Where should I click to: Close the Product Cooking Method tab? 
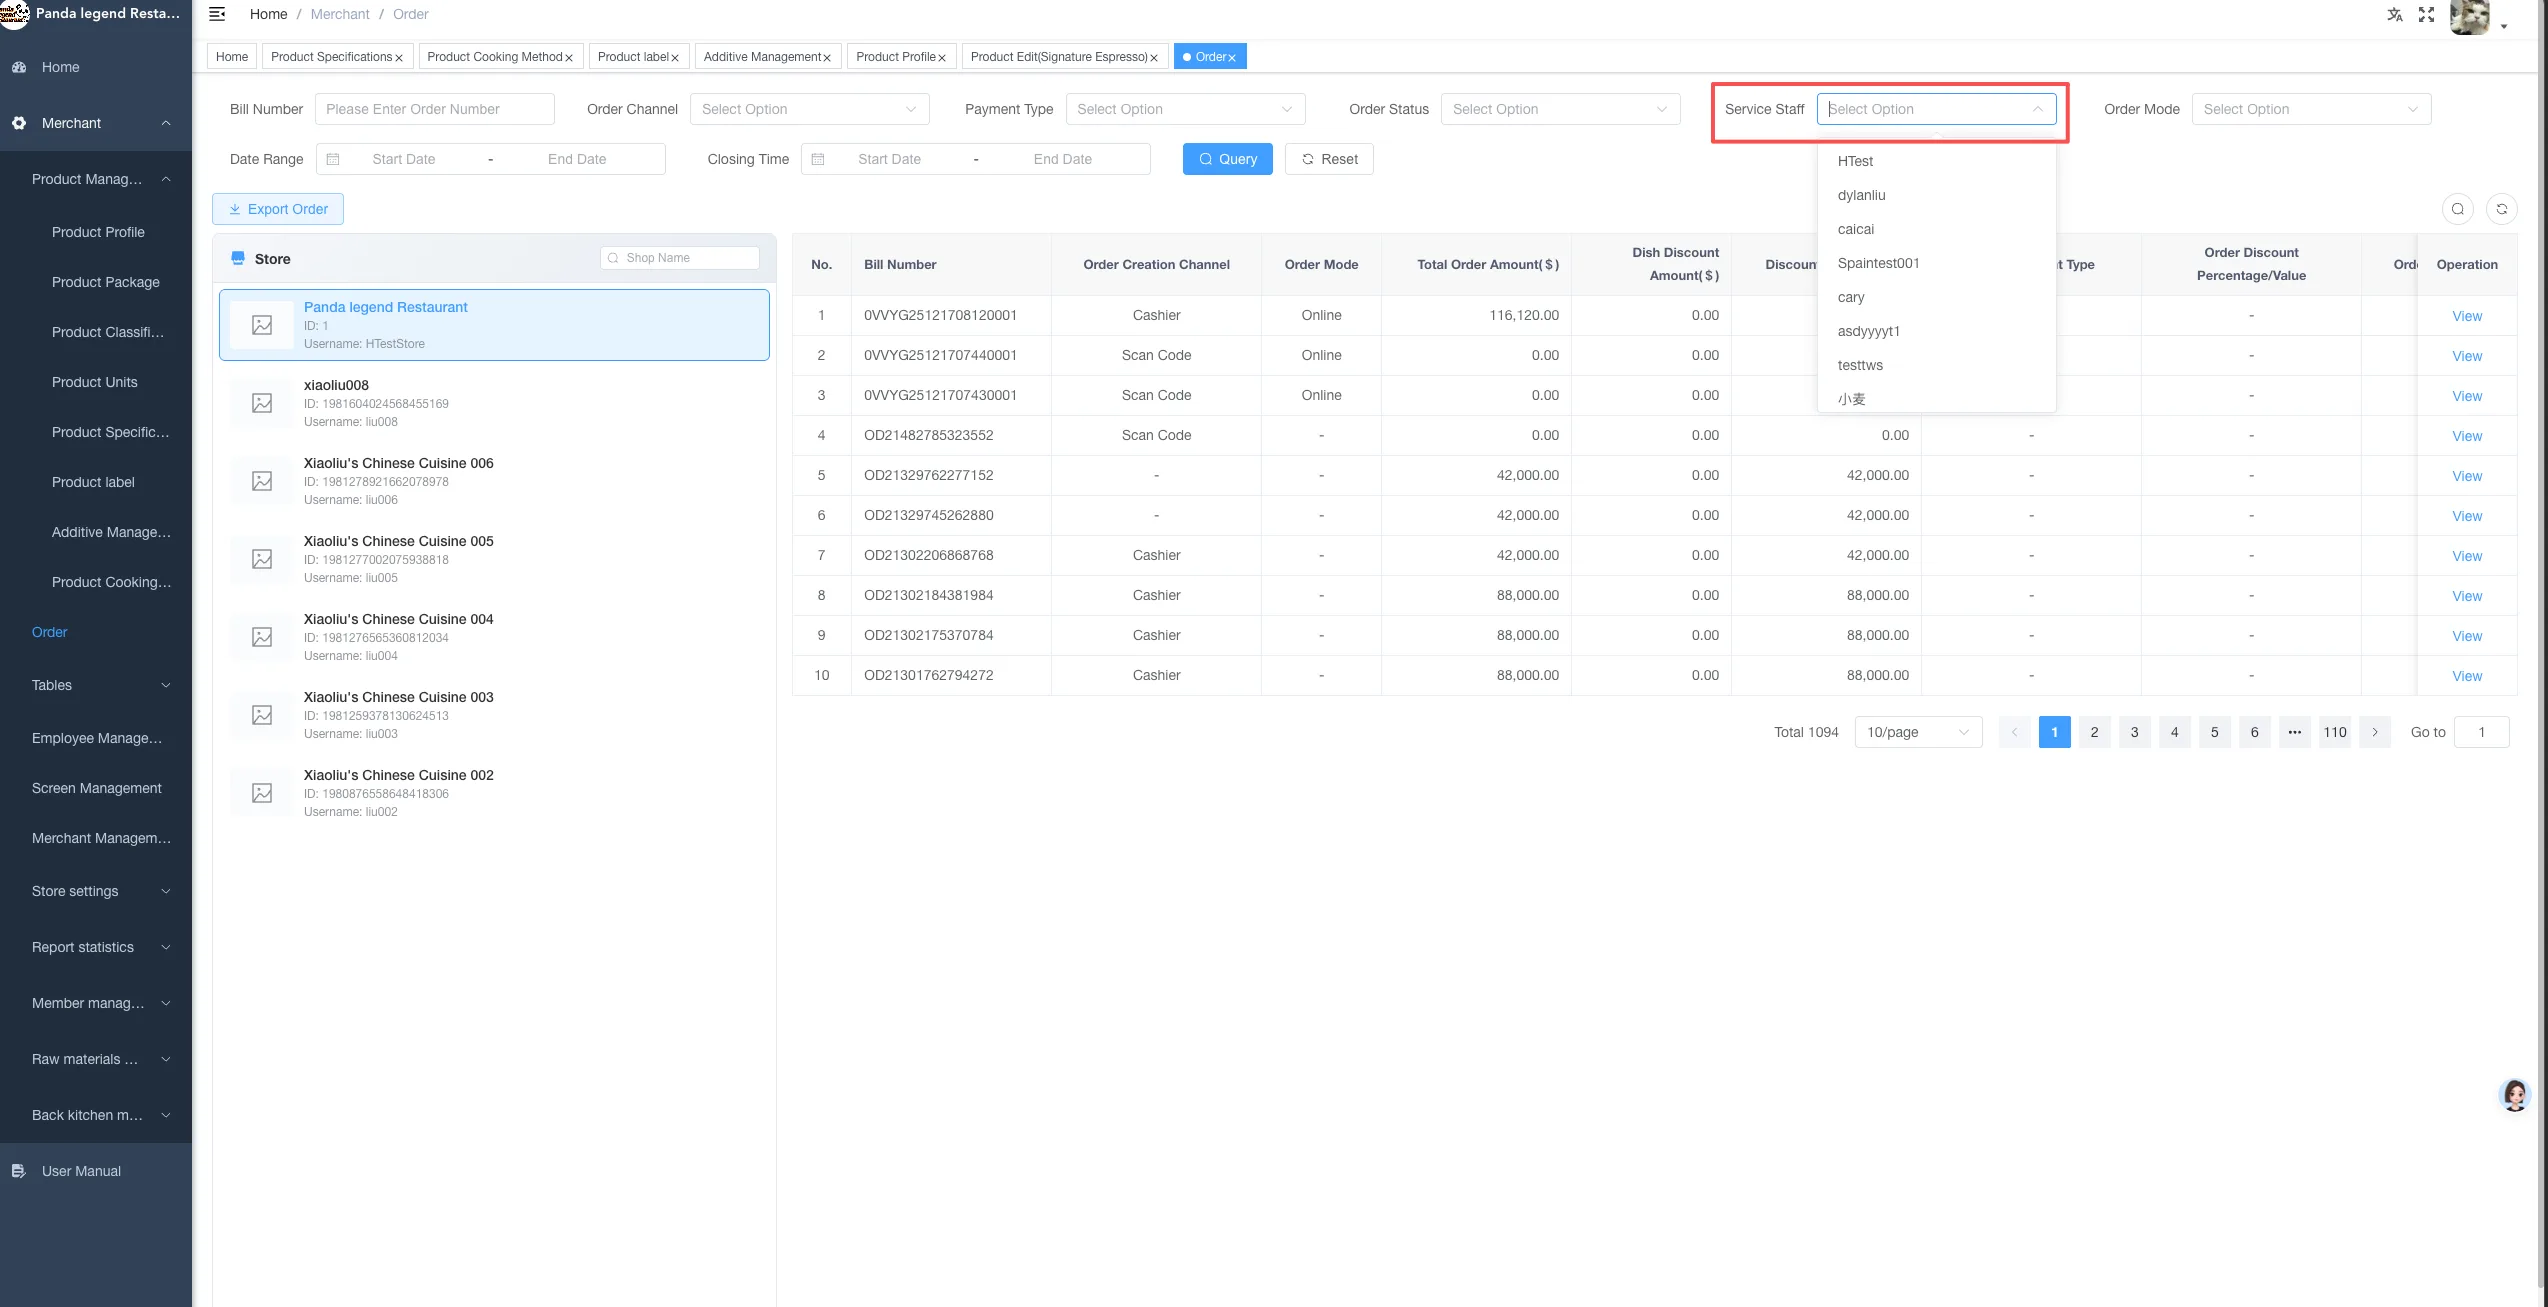569,58
